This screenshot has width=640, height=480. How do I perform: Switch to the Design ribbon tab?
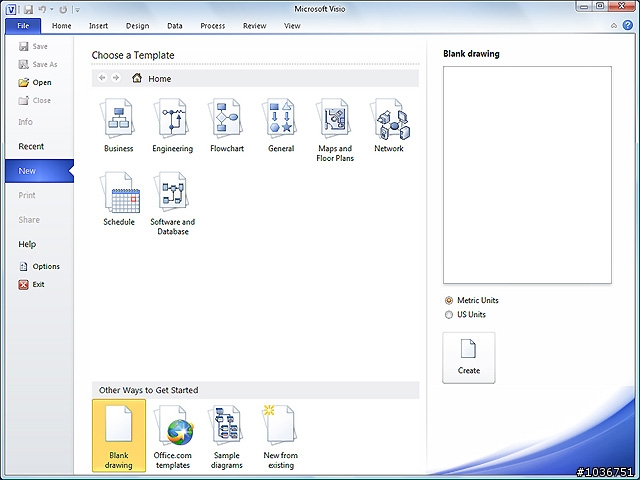click(x=137, y=26)
